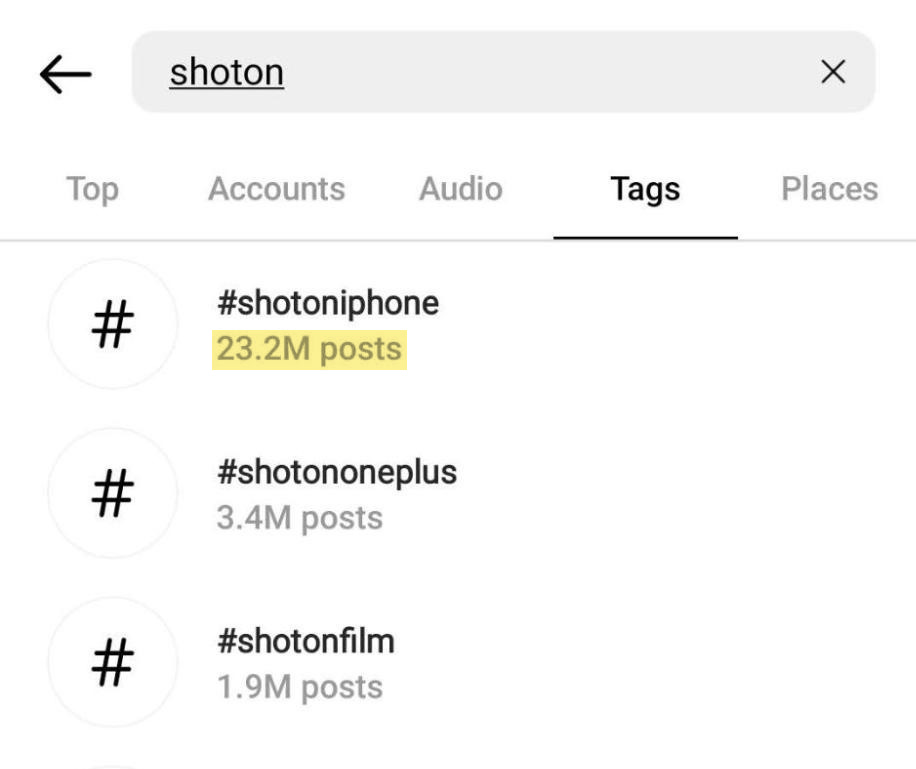The width and height of the screenshot is (916, 769).
Task: Open the Audio search results
Action: coord(459,188)
